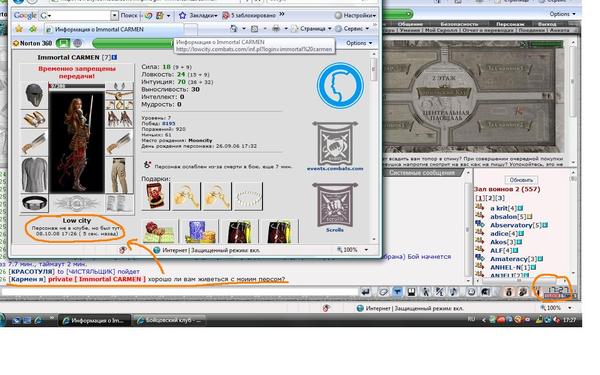
Task: Click the Google toolbar search input field
Action: click(x=80, y=15)
